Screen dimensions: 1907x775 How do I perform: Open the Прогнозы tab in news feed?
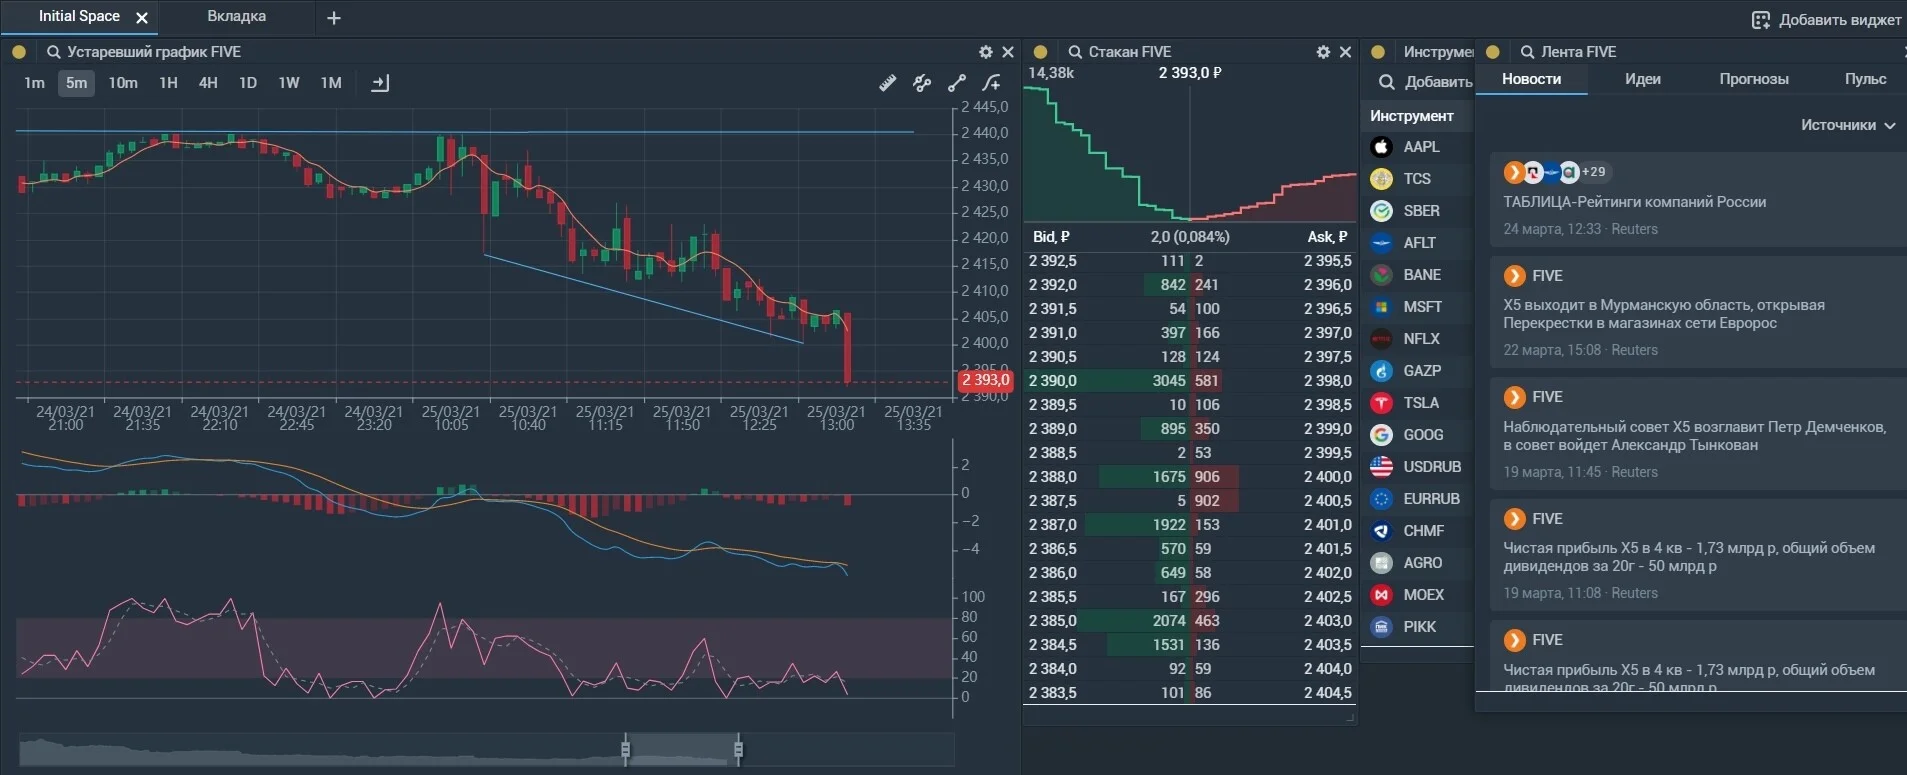tap(1754, 79)
